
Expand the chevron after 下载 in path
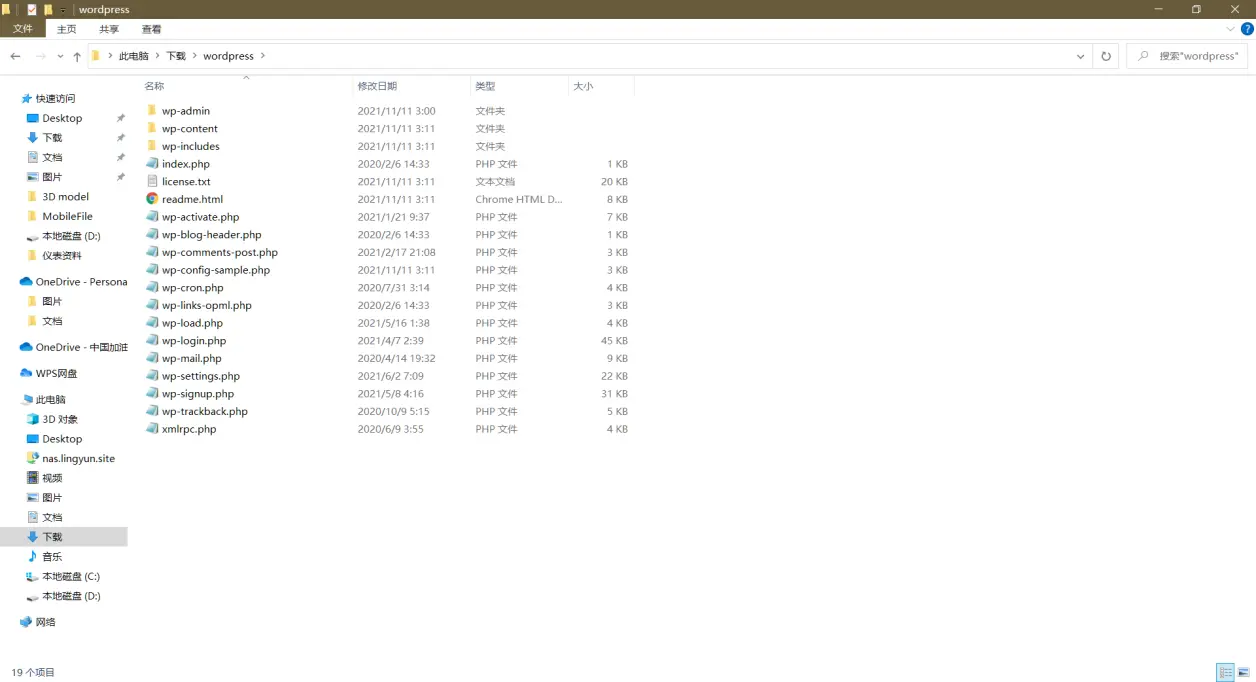[x=194, y=56]
